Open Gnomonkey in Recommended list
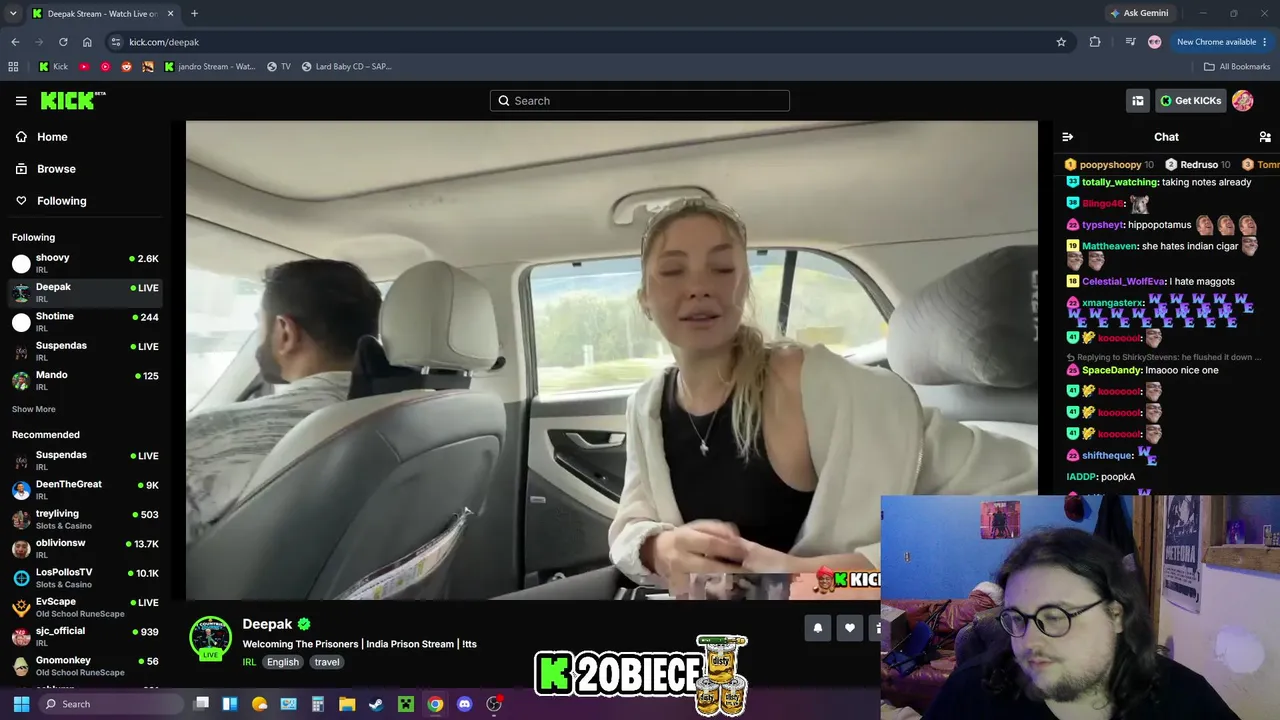This screenshot has width=1280, height=720. click(x=85, y=666)
